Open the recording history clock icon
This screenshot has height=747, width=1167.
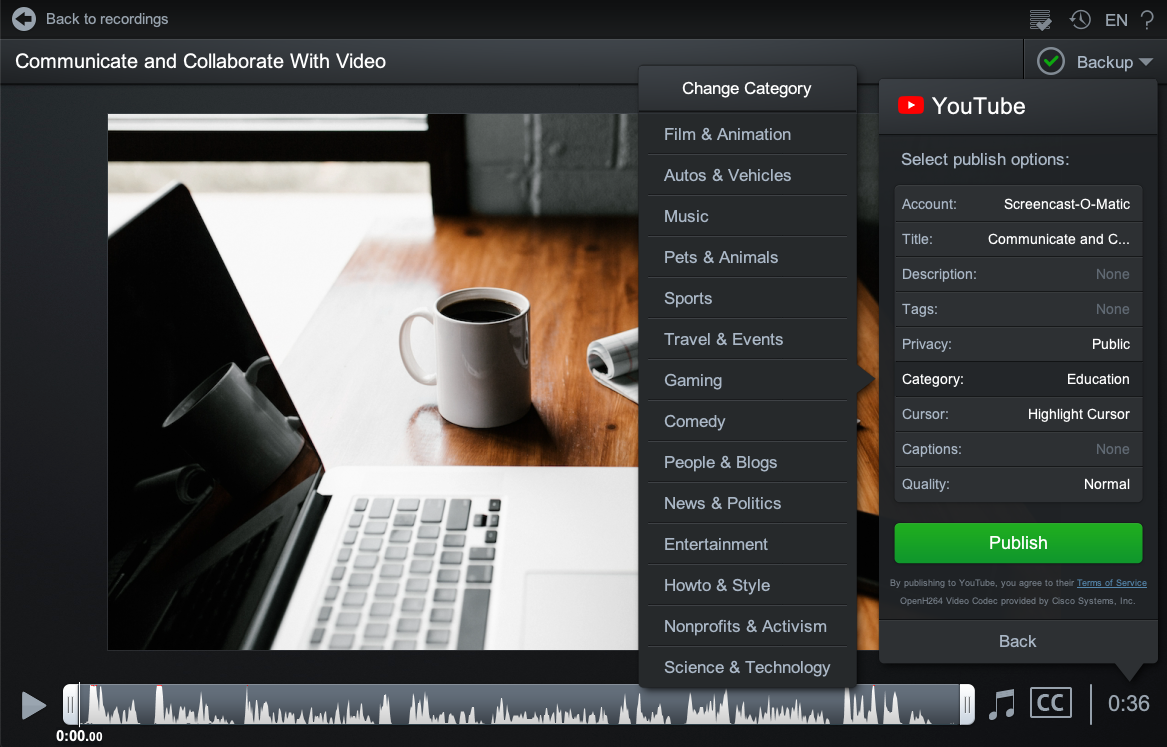[x=1080, y=19]
